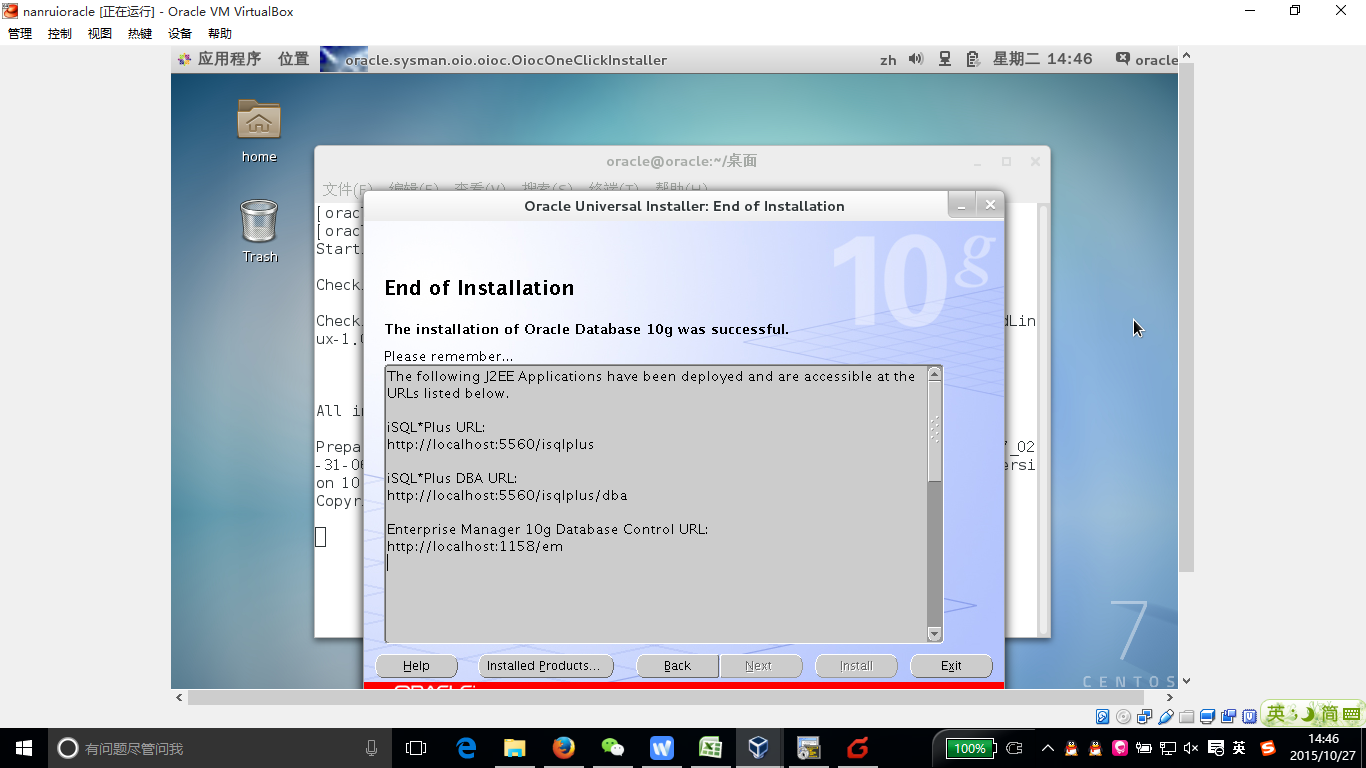Click the installer text area scrollbar thumb
The height and width of the screenshot is (768, 1366).
(935, 432)
